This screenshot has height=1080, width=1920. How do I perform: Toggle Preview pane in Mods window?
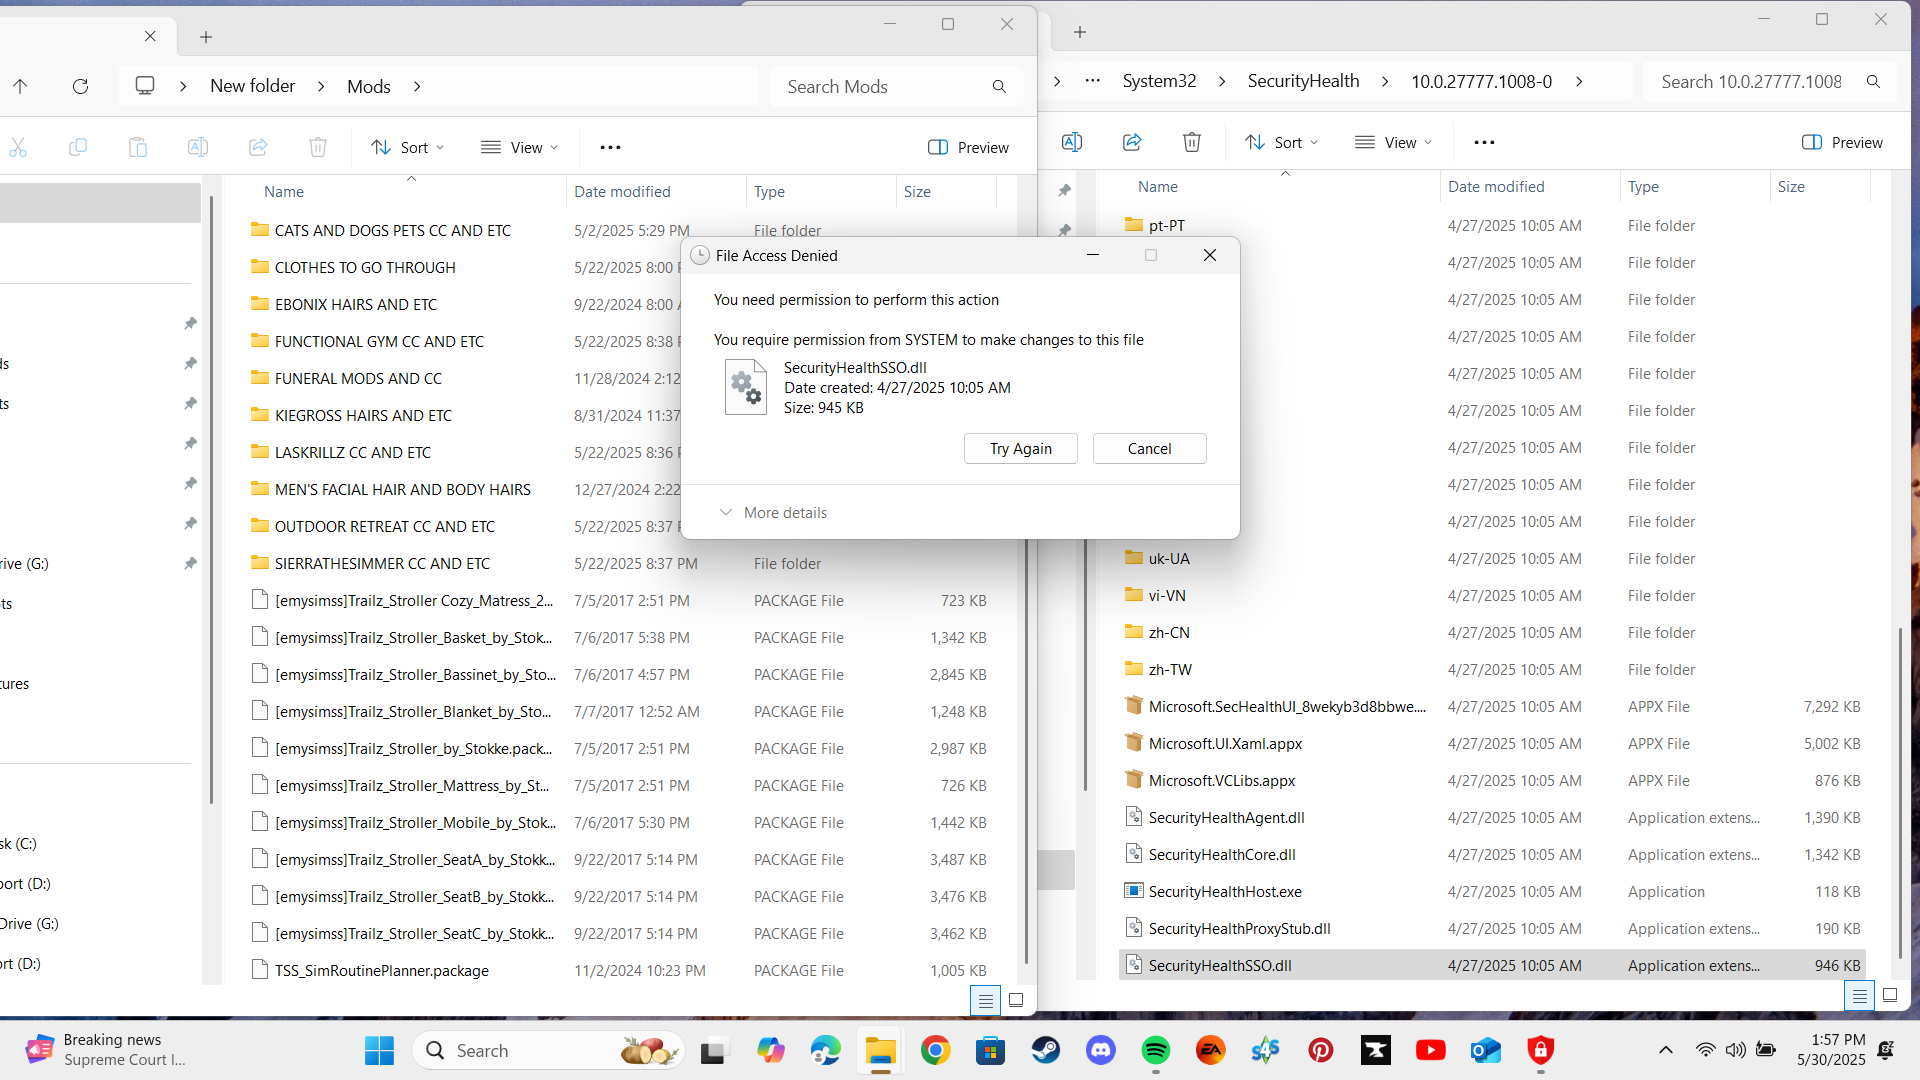coord(968,147)
